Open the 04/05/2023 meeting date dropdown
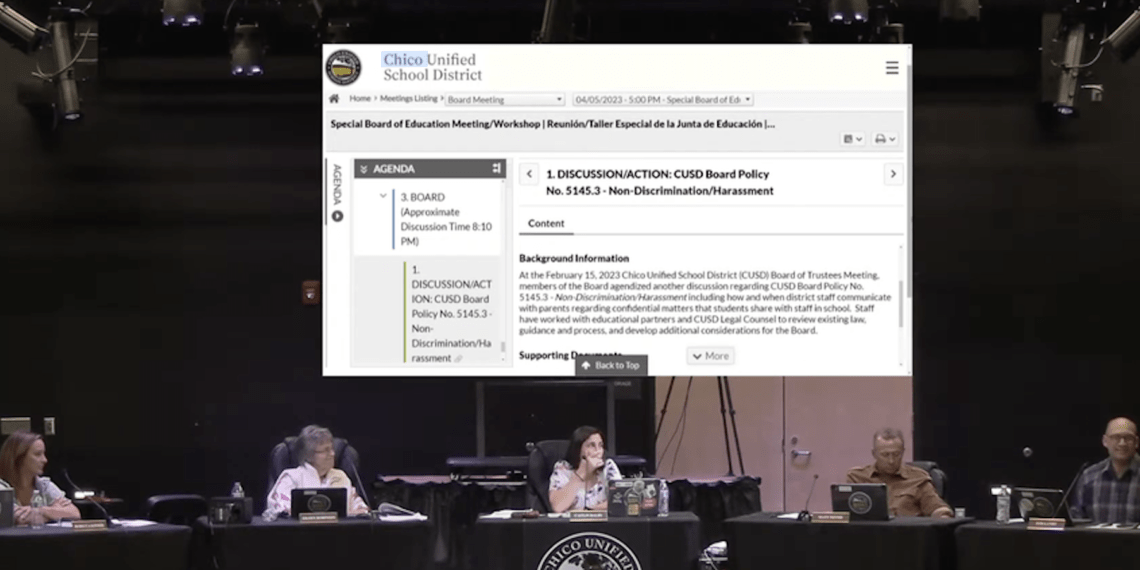 (x=662, y=100)
